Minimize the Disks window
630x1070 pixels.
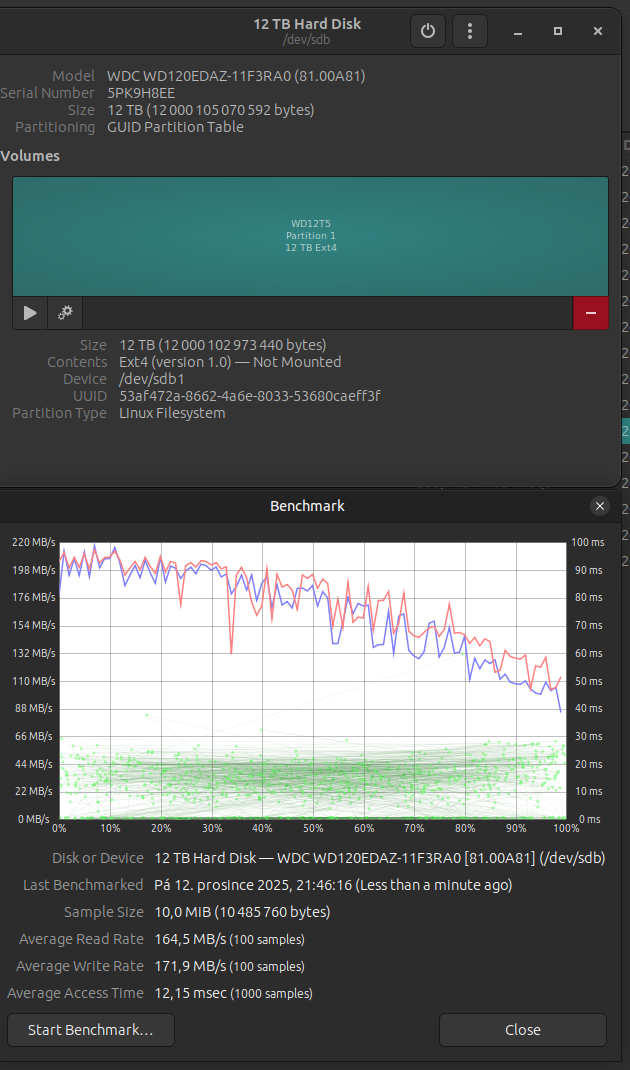click(x=518, y=31)
